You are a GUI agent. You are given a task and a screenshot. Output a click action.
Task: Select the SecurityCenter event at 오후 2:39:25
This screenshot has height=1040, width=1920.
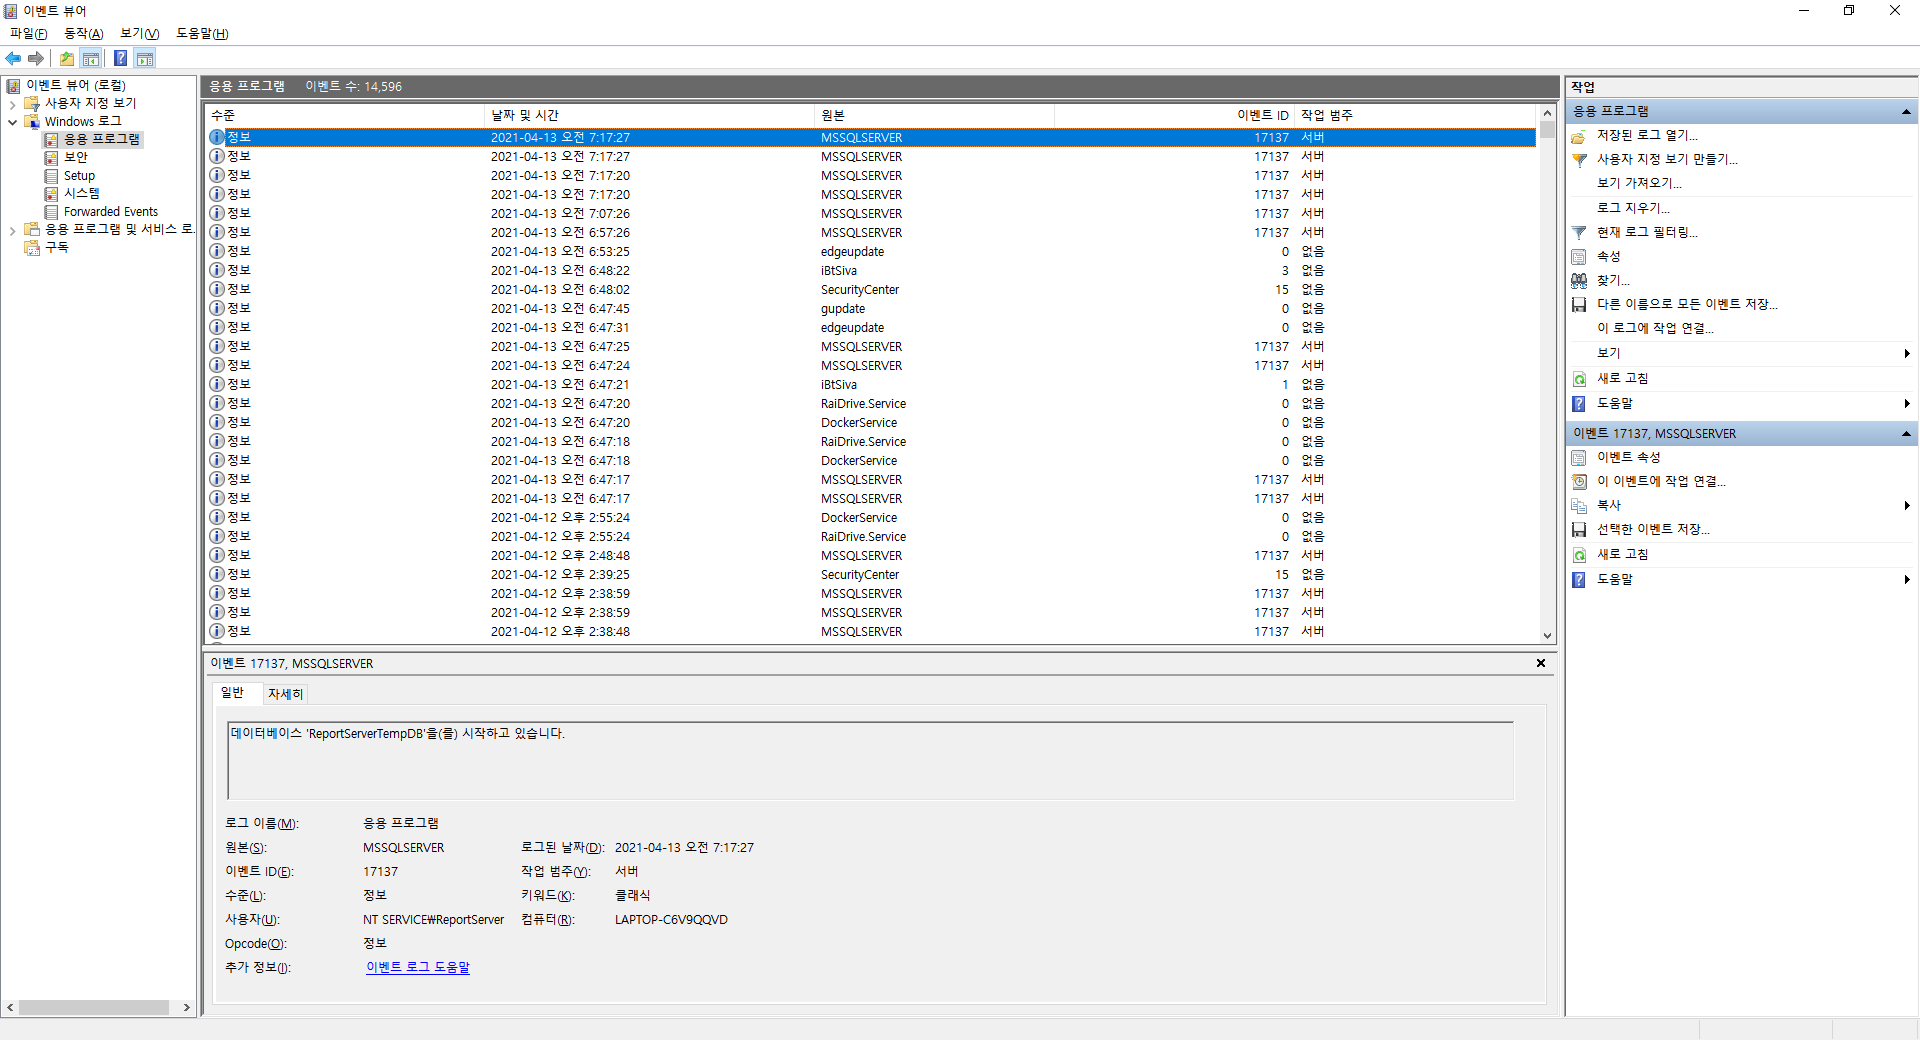click(871, 575)
